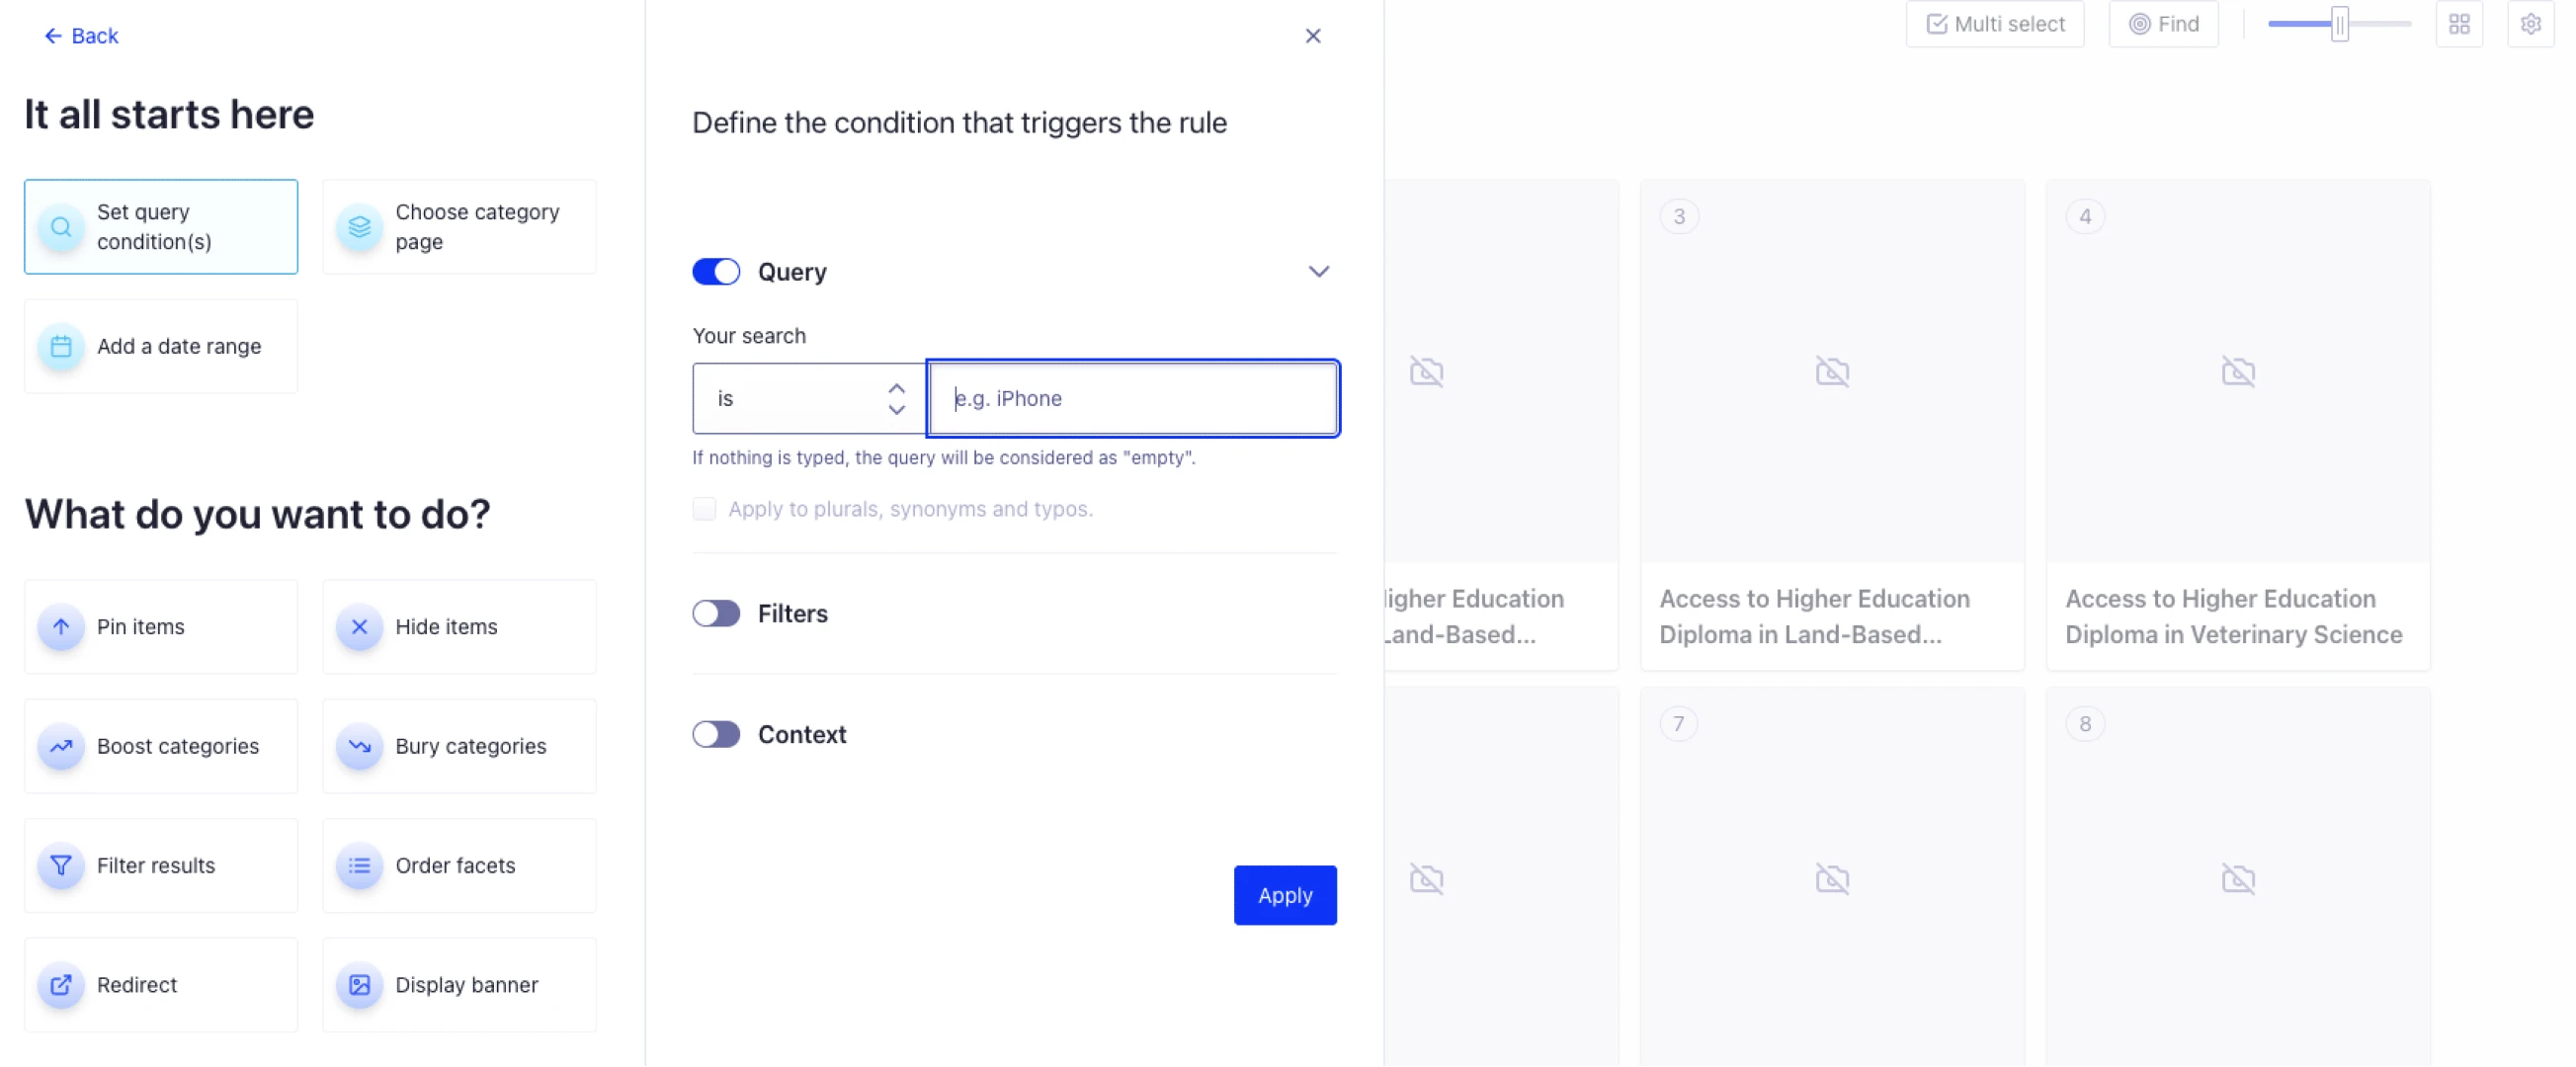This screenshot has width=2576, height=1067.
Task: Open the Boost categories action
Action: (160, 746)
